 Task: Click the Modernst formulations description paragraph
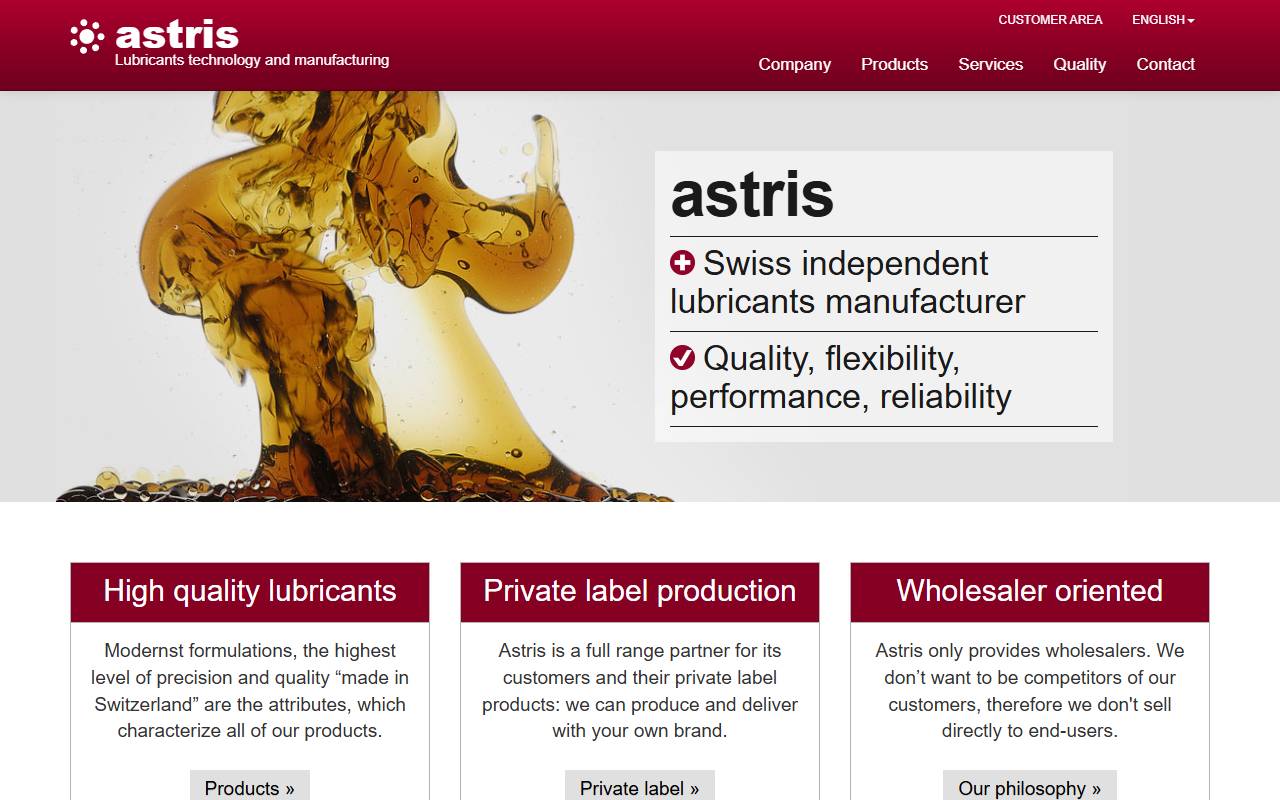(x=250, y=691)
